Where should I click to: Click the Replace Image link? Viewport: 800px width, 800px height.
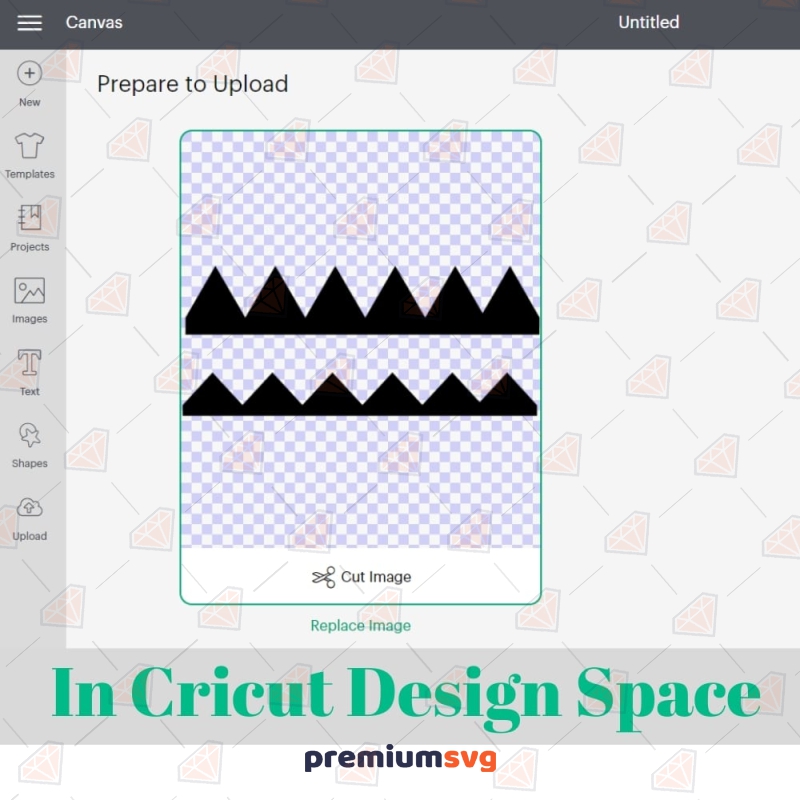(360, 626)
